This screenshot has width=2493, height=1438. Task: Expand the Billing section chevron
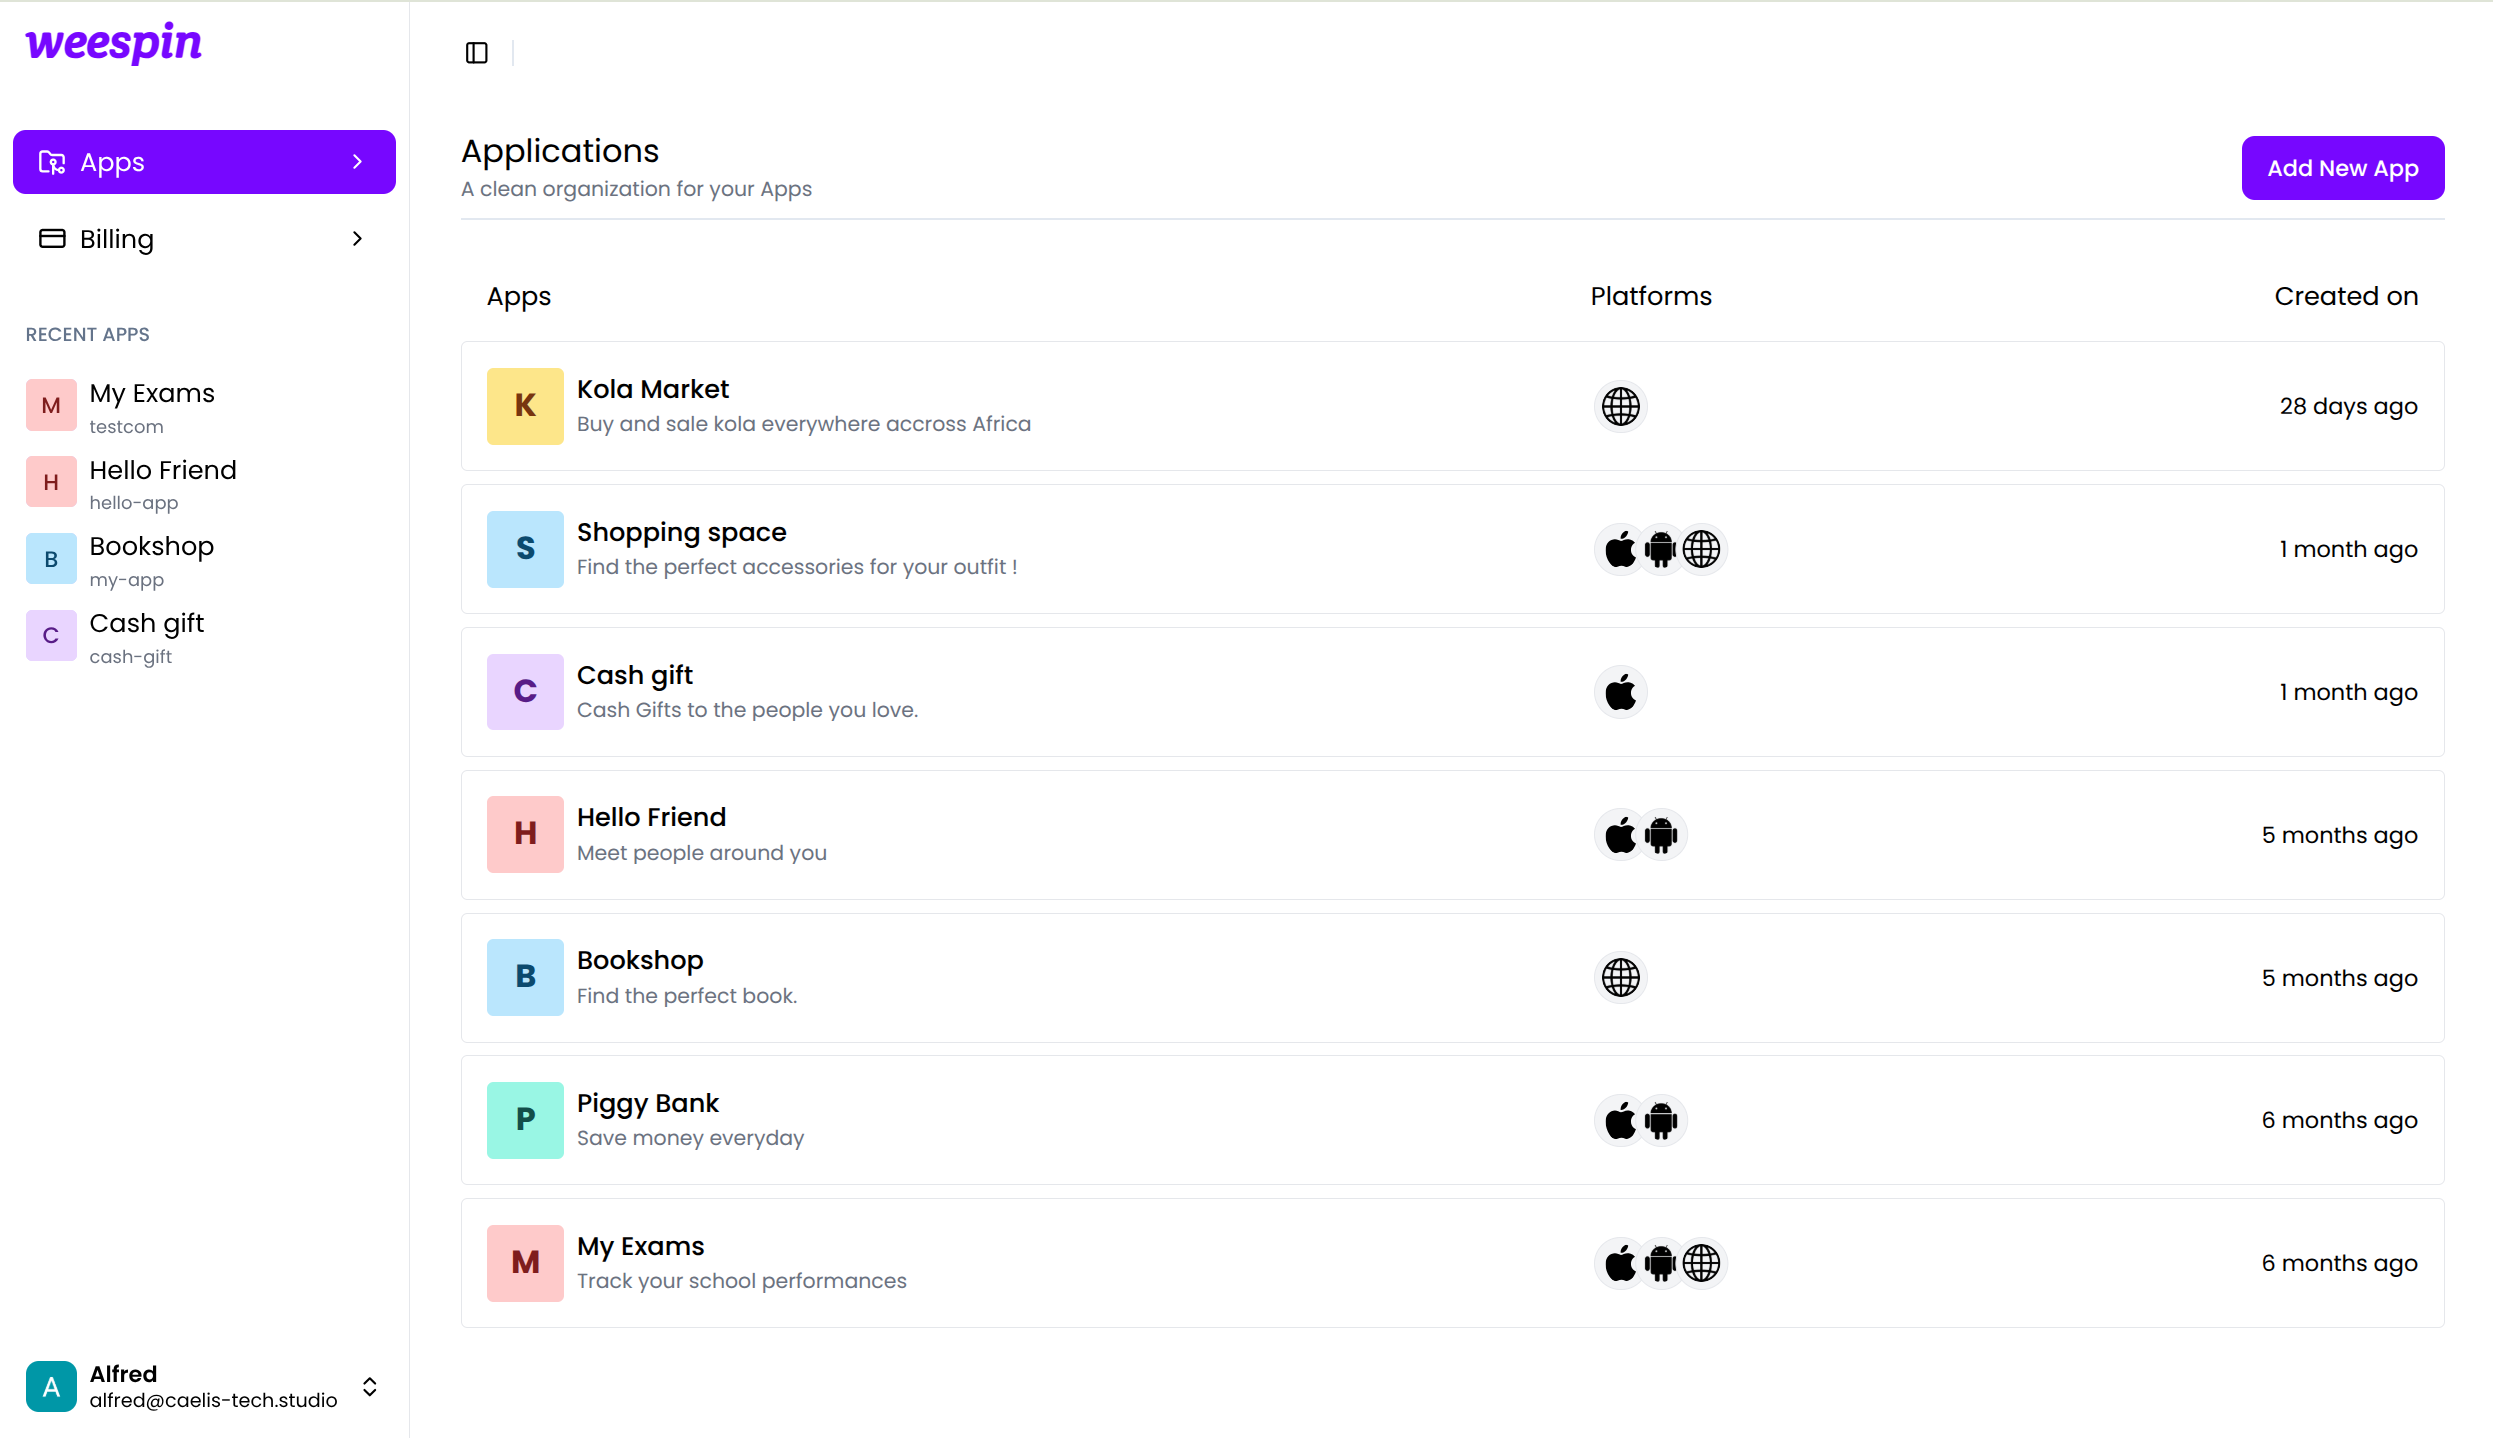(x=356, y=238)
